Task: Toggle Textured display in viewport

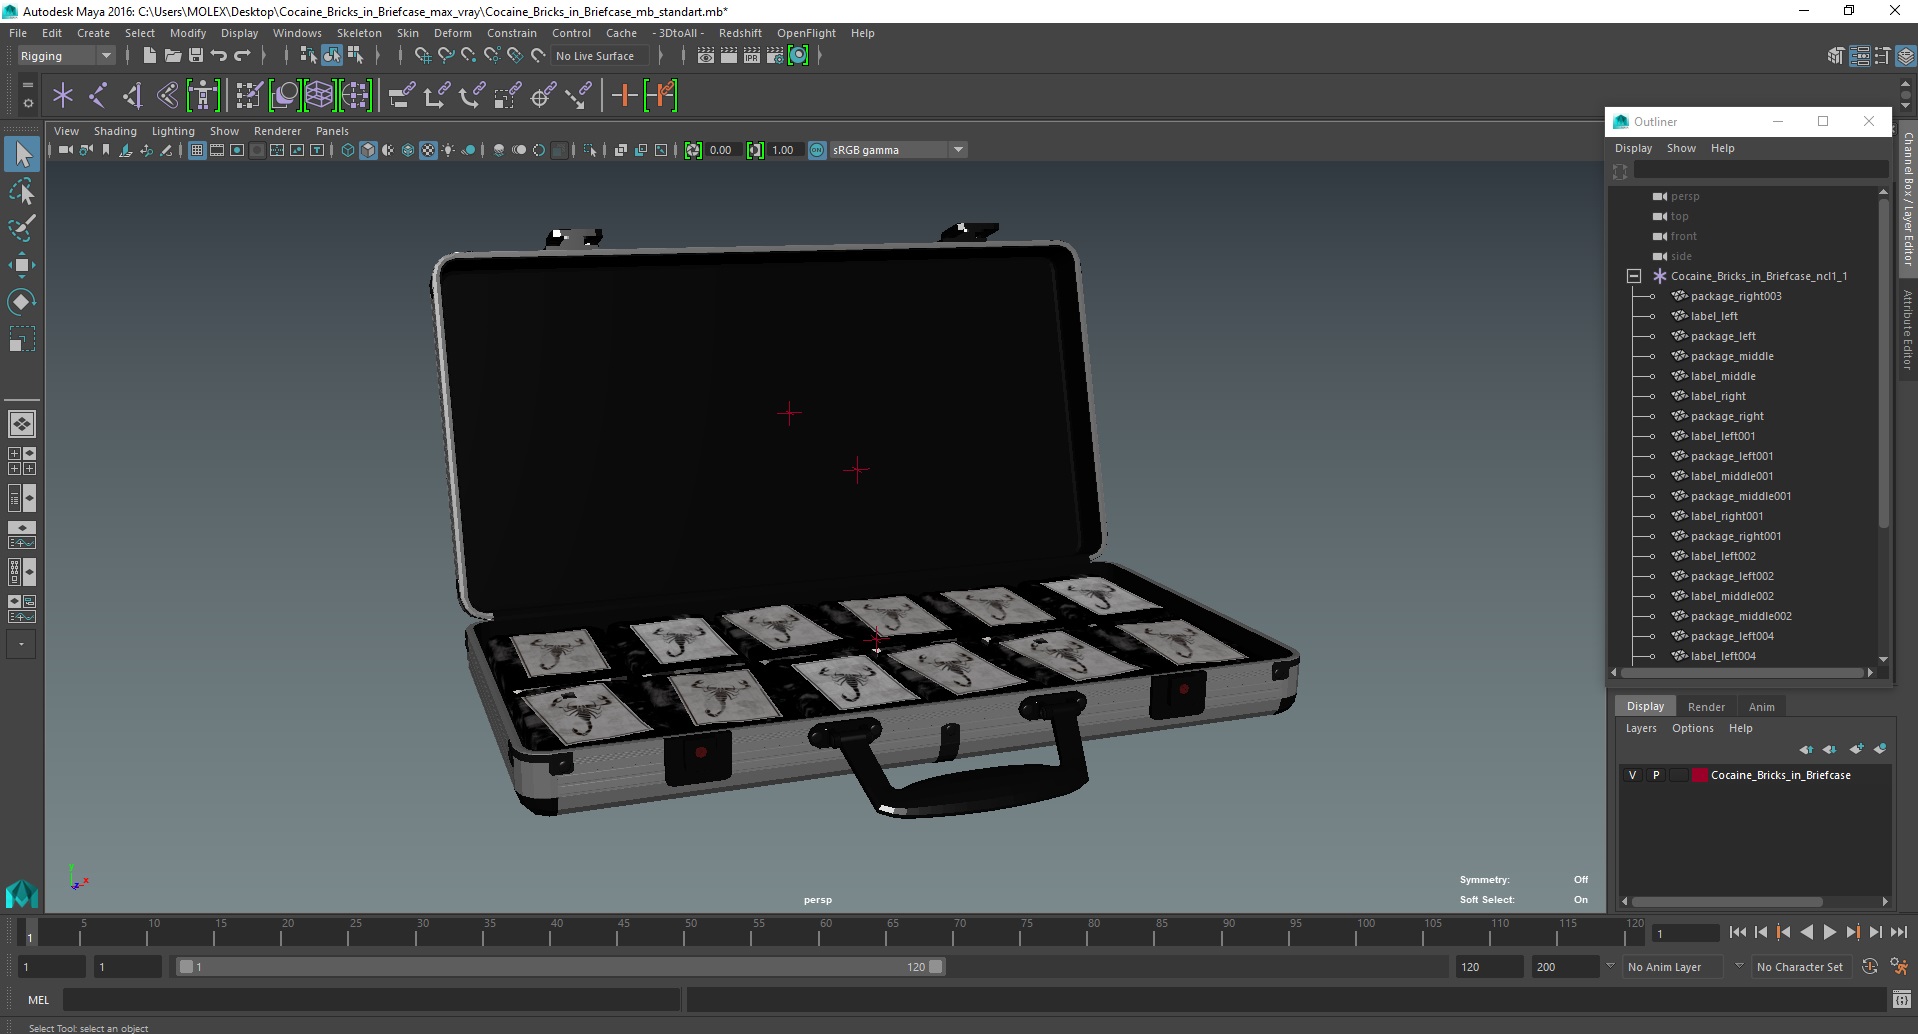Action: tap(428, 150)
